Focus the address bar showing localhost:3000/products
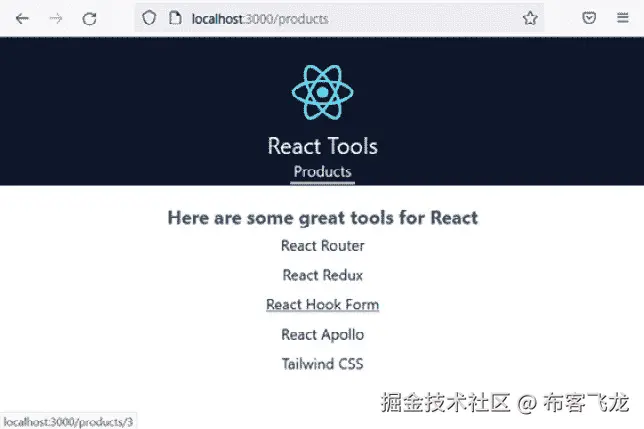Screen dimensions: 644x429 (x=339, y=18)
